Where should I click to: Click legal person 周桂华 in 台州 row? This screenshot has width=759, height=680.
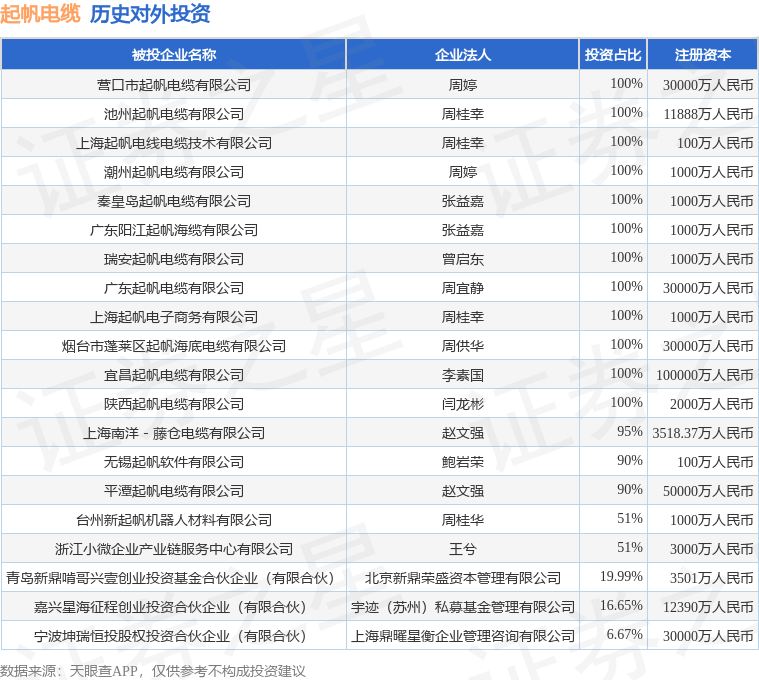(x=463, y=520)
